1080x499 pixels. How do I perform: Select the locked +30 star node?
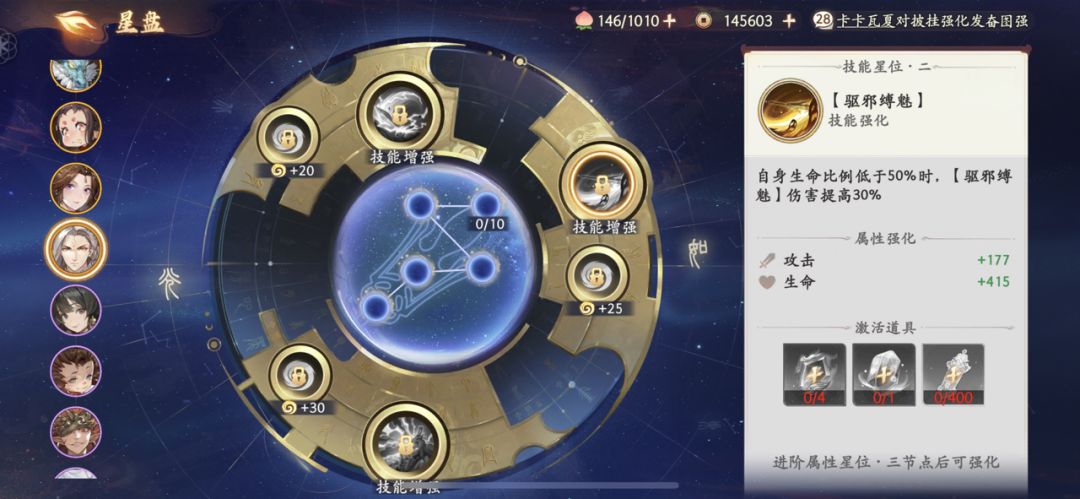[x=298, y=374]
